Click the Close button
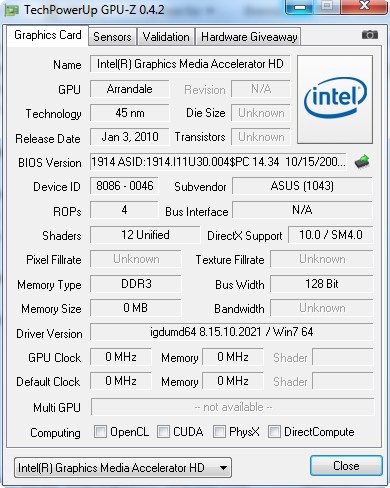 [x=346, y=465]
